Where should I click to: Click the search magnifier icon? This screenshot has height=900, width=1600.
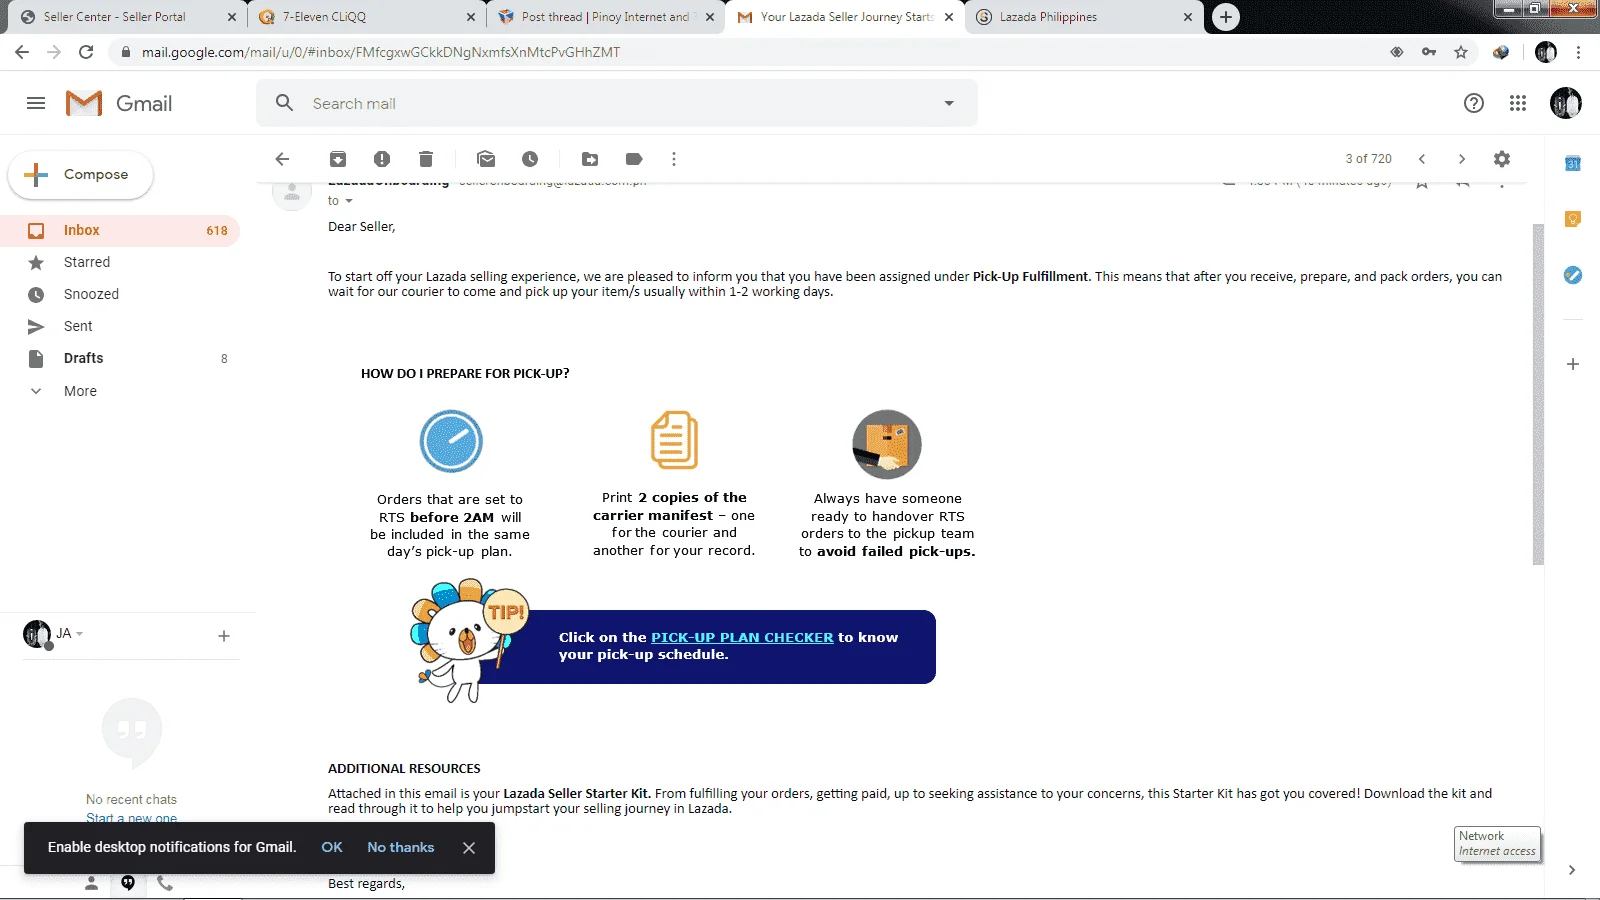tap(285, 103)
